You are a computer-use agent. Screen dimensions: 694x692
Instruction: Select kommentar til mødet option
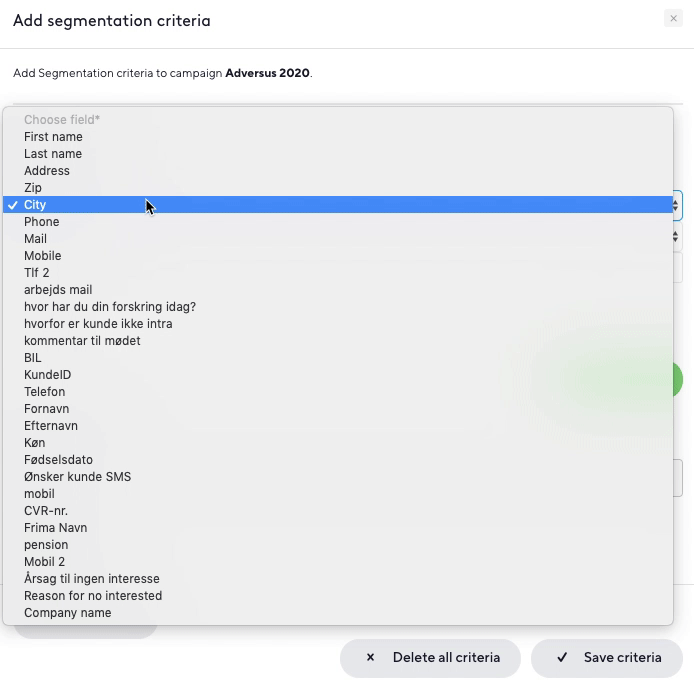[x=338, y=341]
